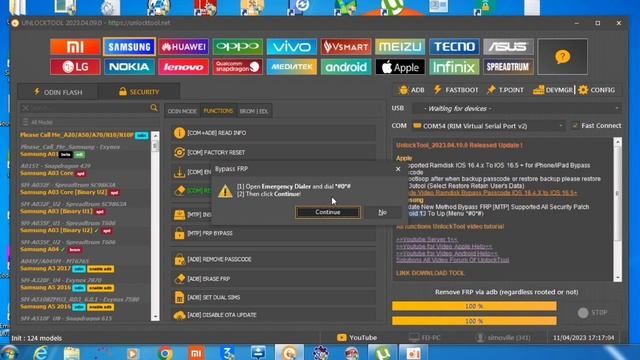Clear the model search field X icon
This screenshot has width=640, height=360.
tap(25, 108)
